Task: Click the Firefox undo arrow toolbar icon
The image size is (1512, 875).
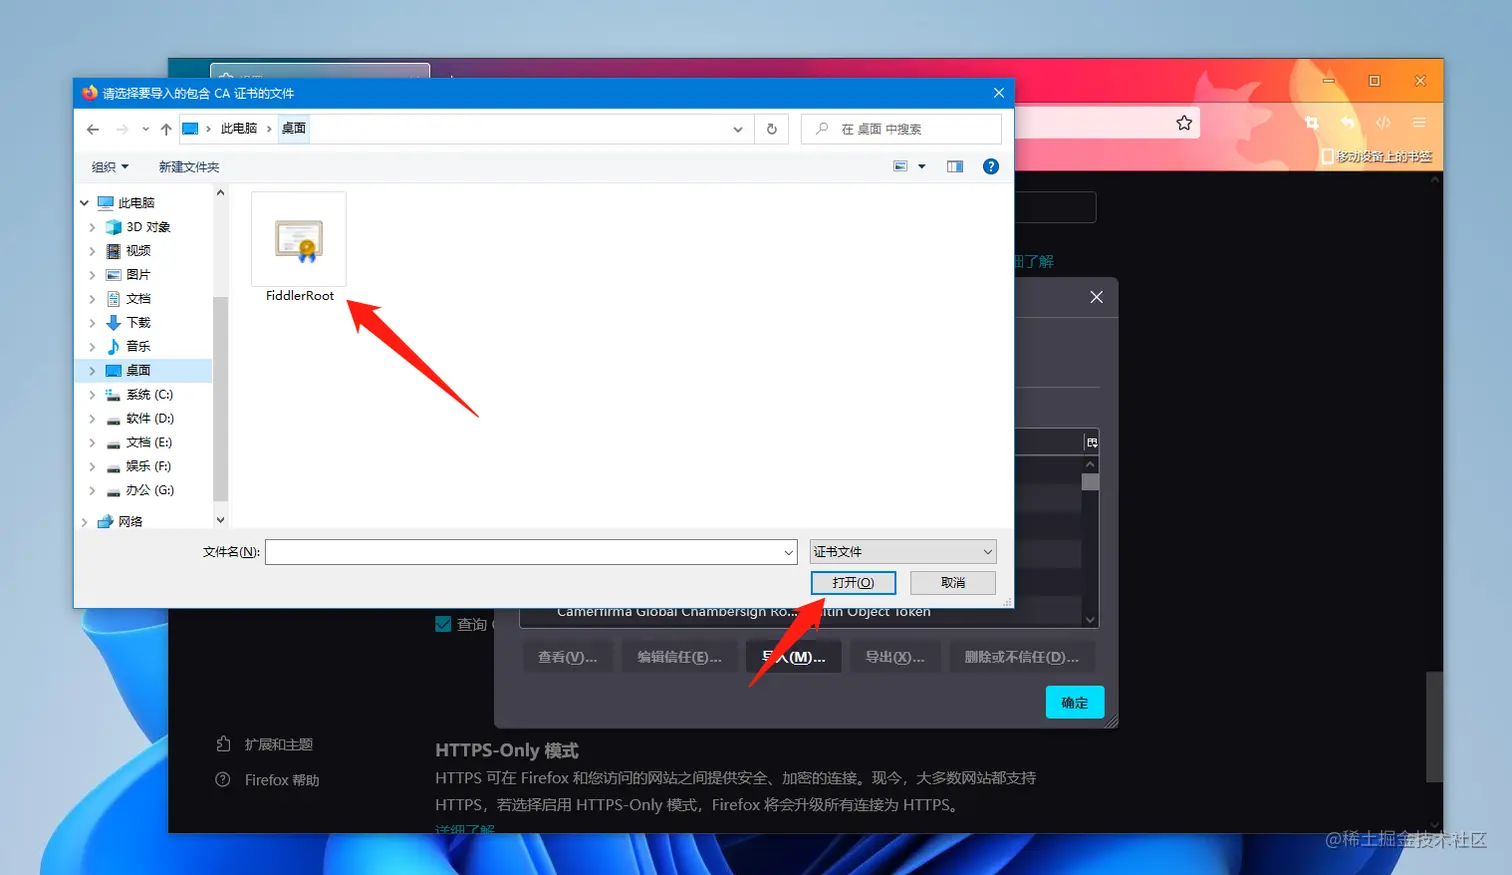Action: (1348, 123)
